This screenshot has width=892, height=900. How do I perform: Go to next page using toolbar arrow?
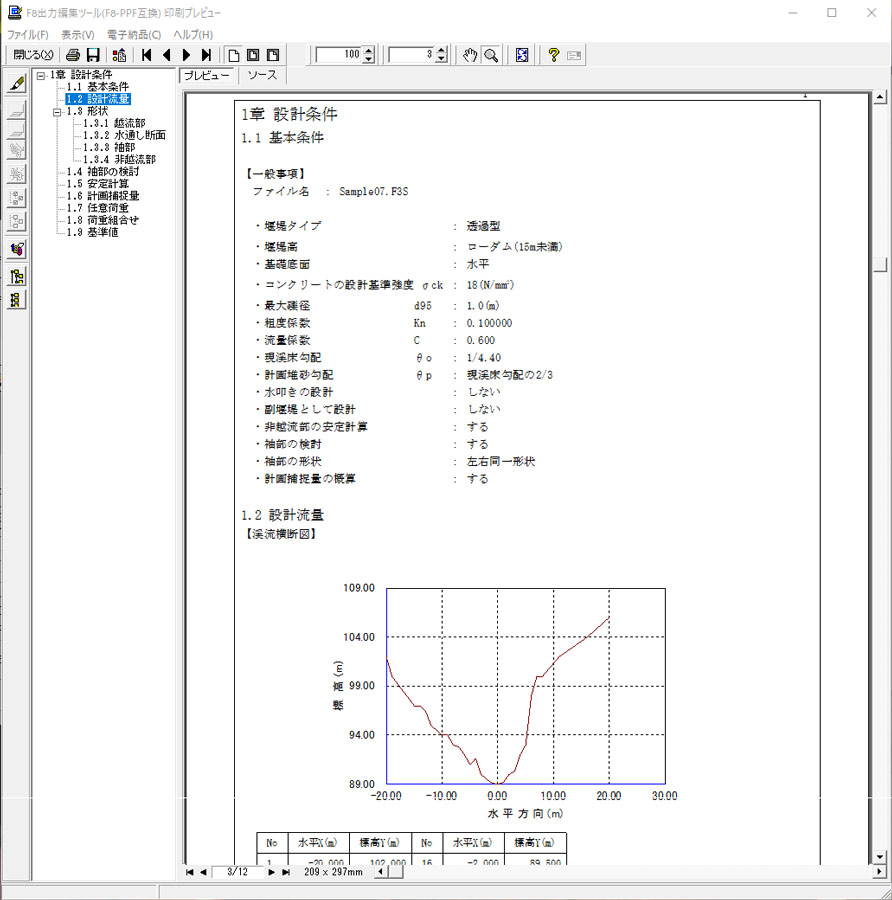tap(186, 55)
